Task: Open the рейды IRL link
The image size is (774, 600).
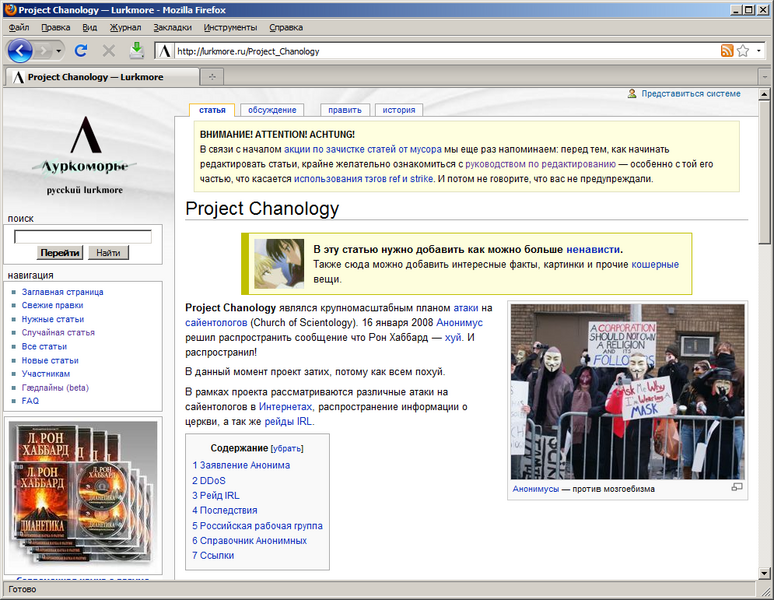Action: pos(288,421)
